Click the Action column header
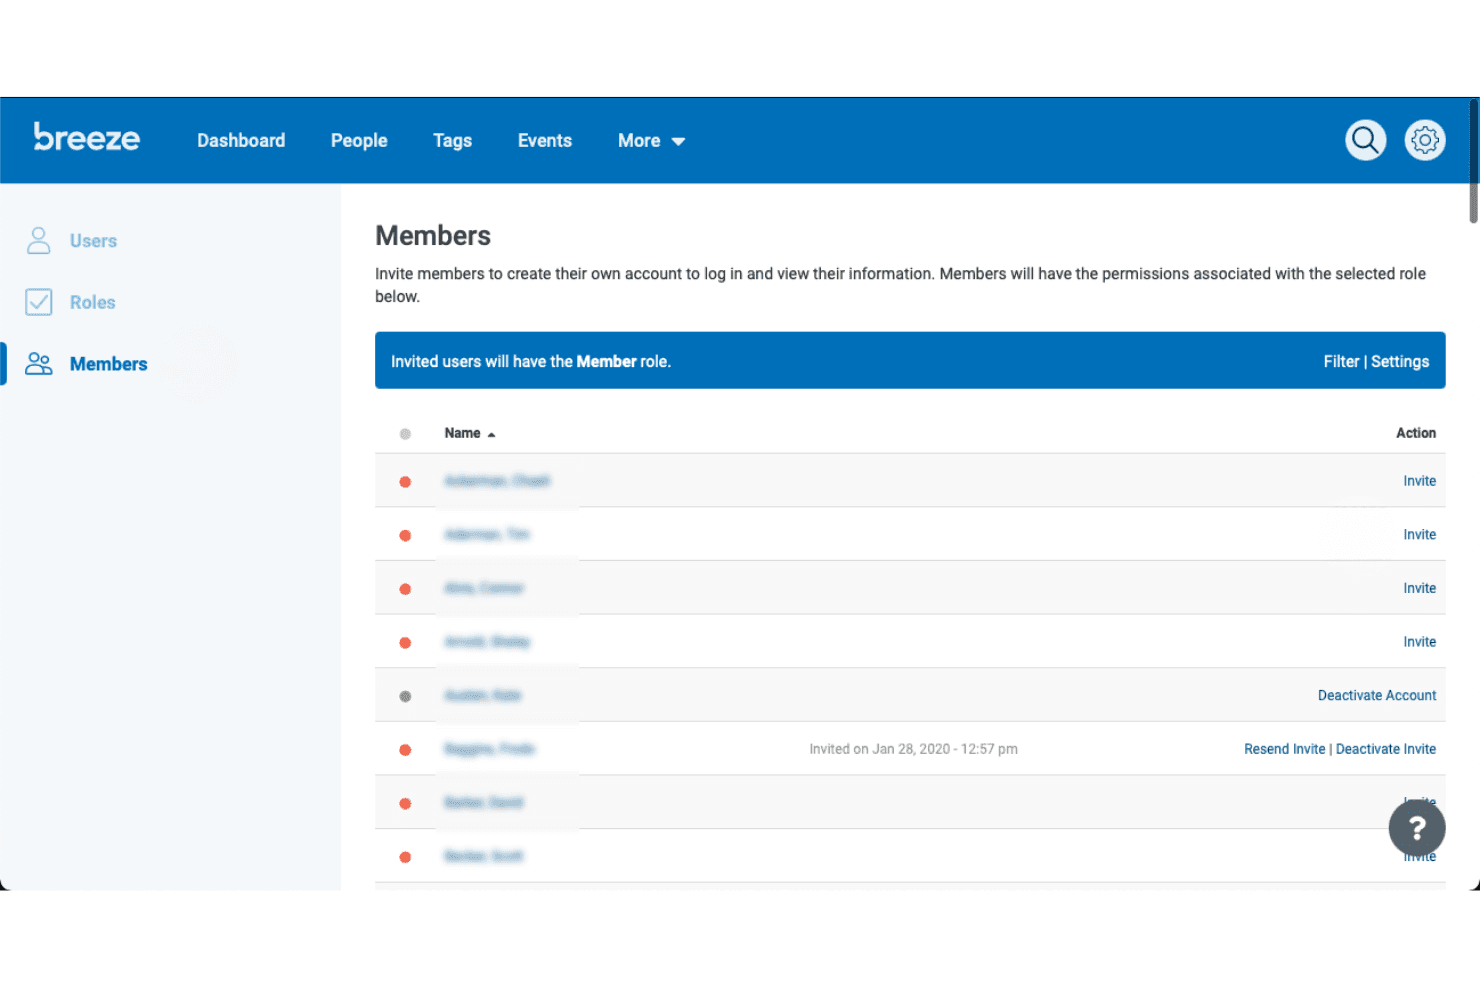 pos(1416,433)
